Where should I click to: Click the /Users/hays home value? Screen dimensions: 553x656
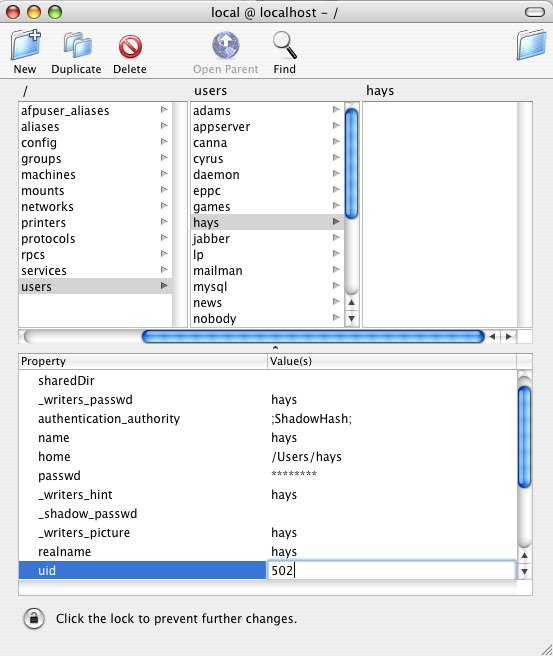pyautogui.click(x=306, y=456)
